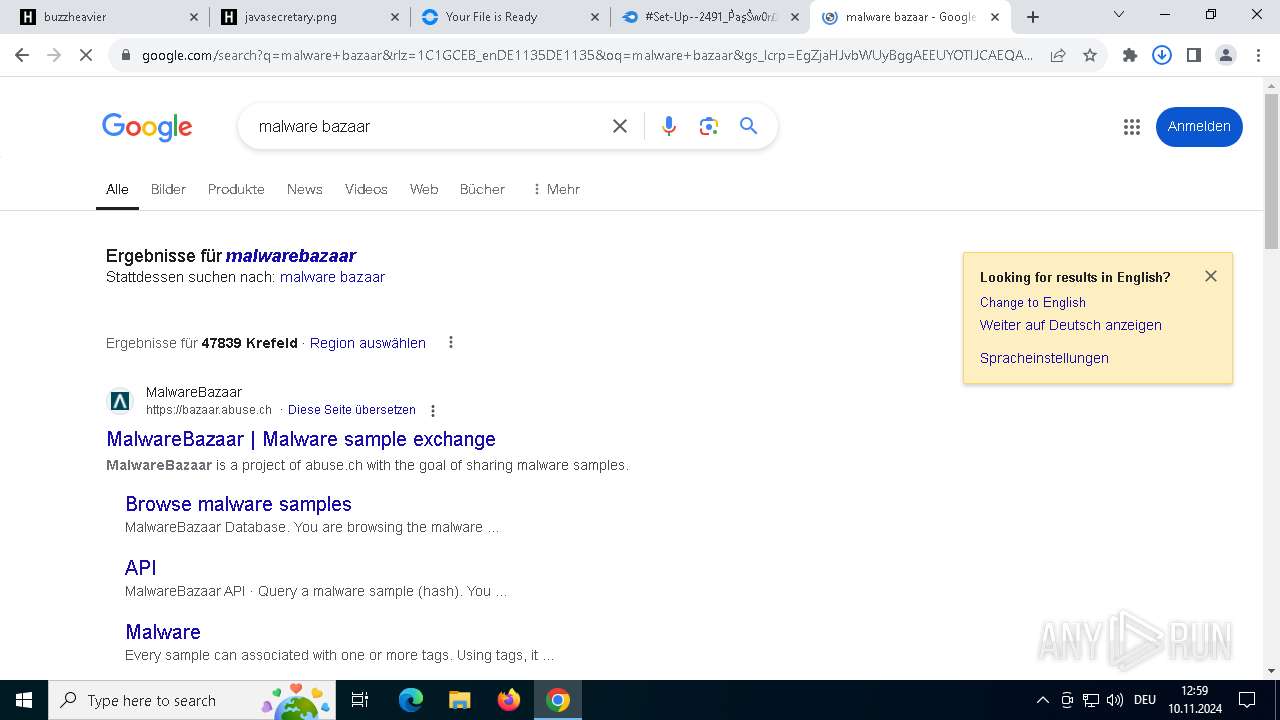The height and width of the screenshot is (720, 1280).
Task: Start voice search with the microphone icon
Action: [x=669, y=126]
